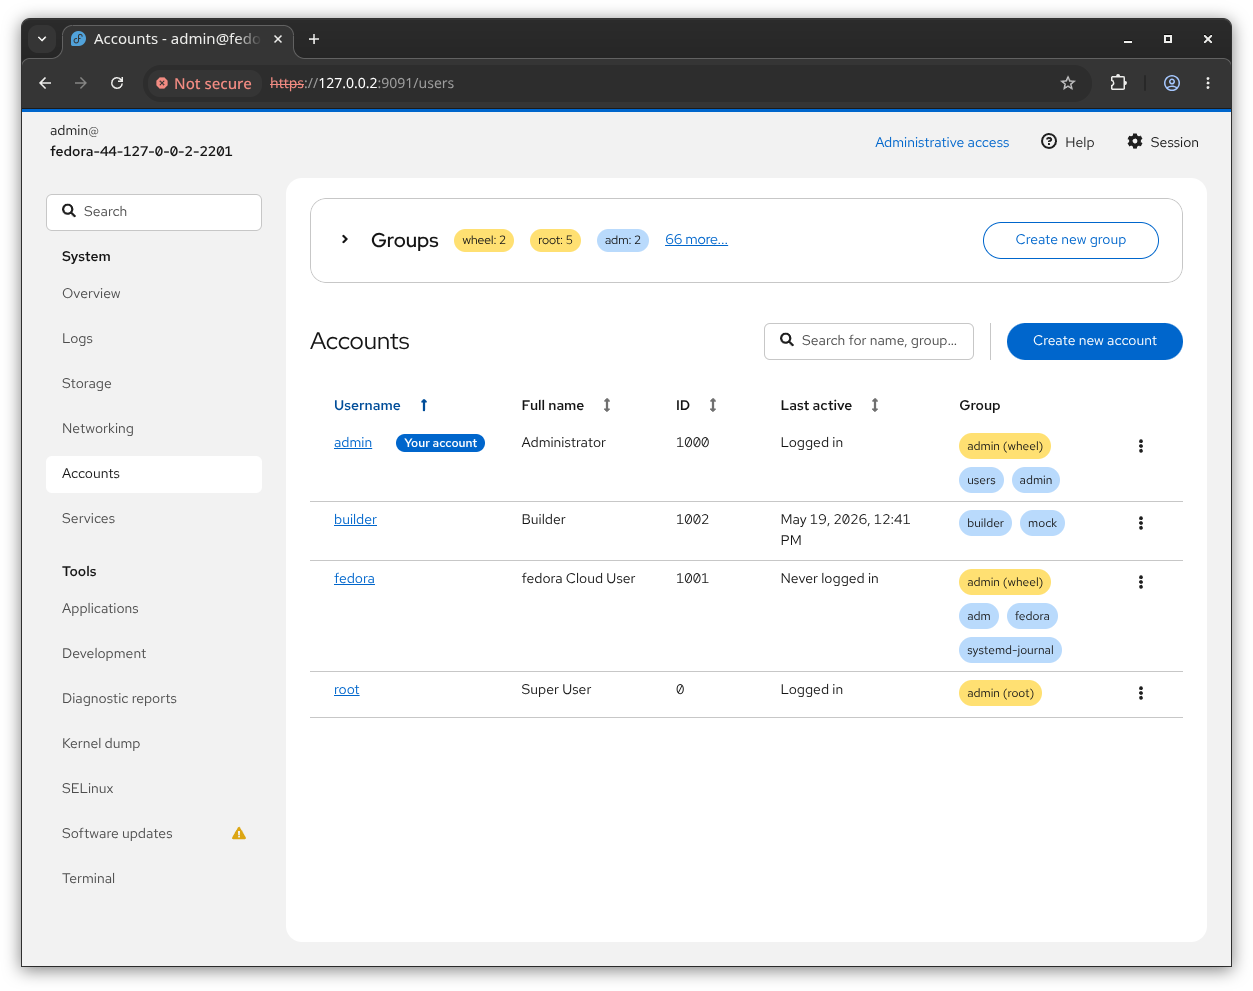
Task: Expand the Groups section chevron
Action: point(345,240)
